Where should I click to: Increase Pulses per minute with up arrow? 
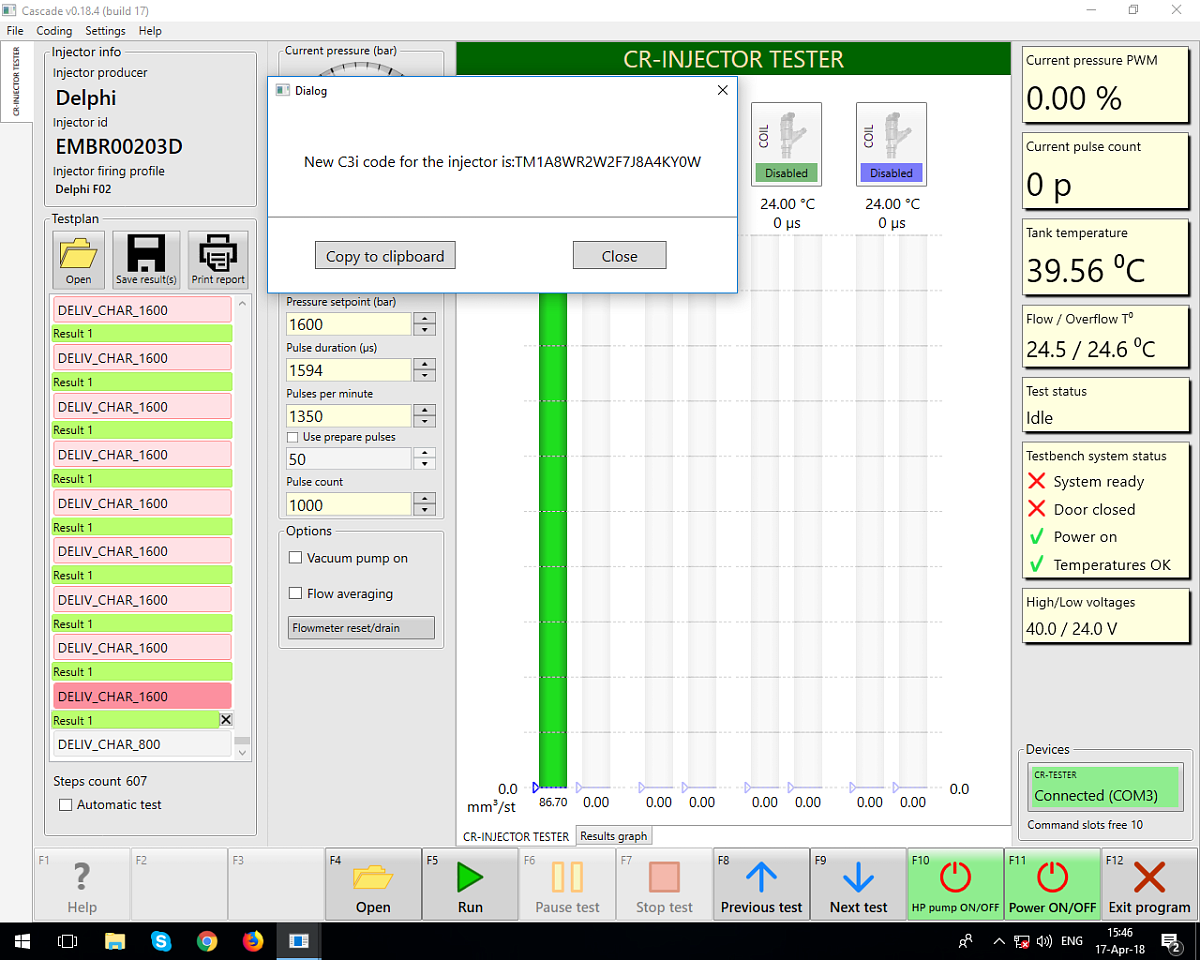(426, 410)
